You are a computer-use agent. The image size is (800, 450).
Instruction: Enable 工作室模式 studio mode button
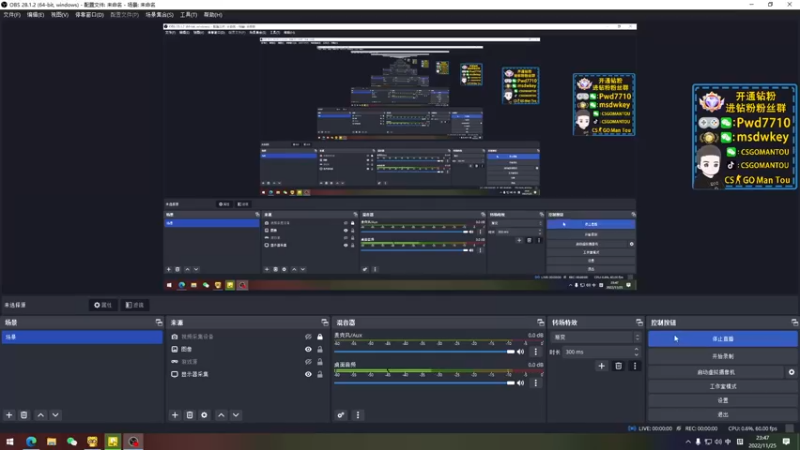tap(722, 386)
